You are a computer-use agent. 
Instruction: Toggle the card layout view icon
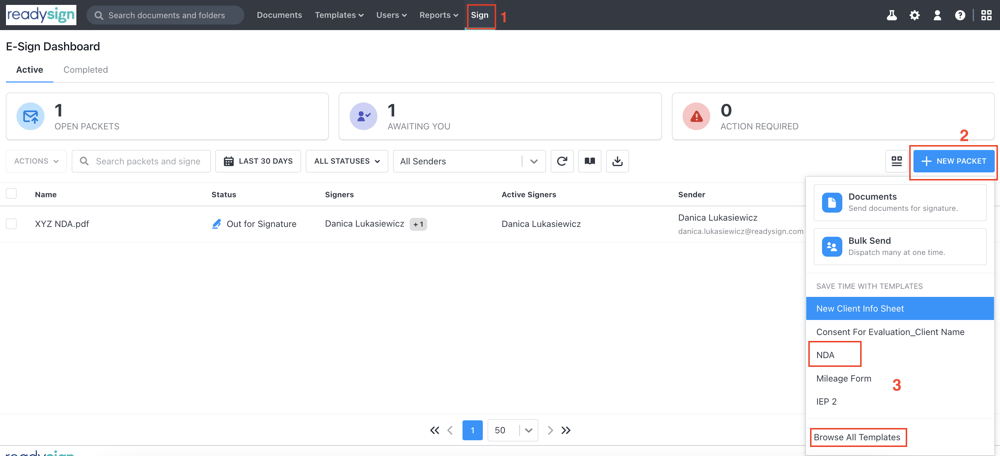(x=897, y=161)
